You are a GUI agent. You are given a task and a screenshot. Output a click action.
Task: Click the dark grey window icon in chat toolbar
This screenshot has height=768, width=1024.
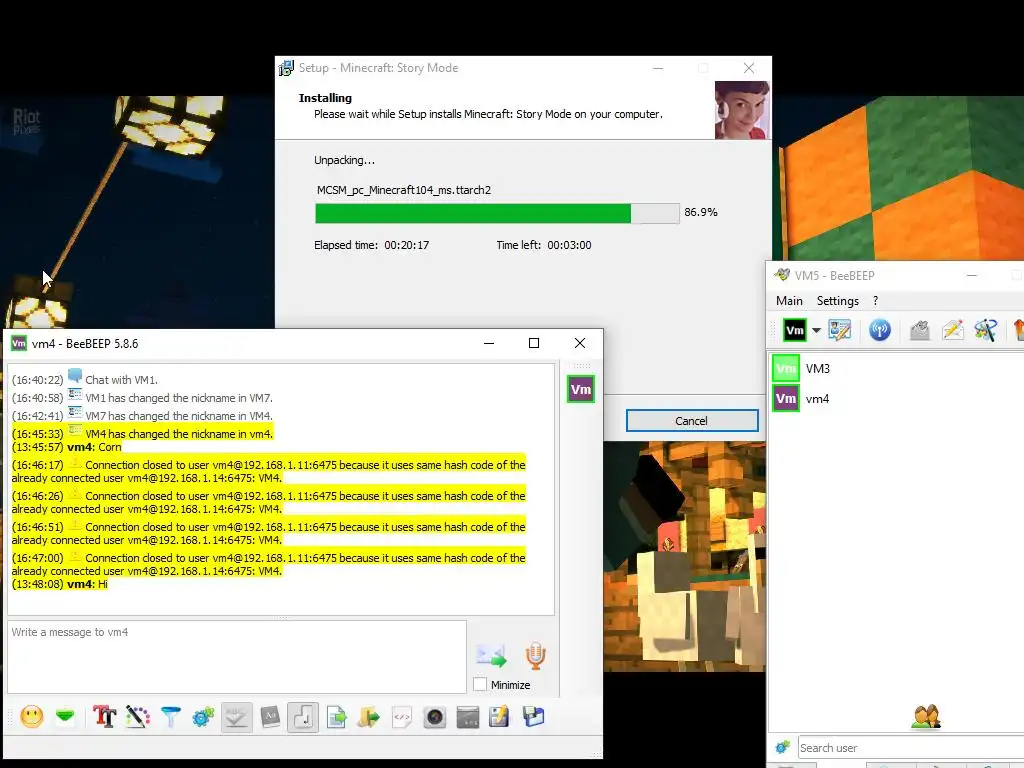click(468, 717)
